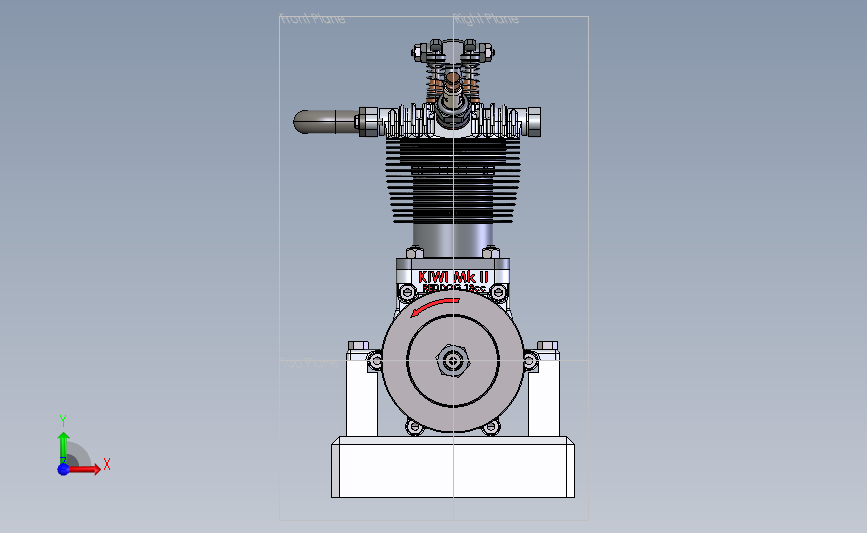Click the bottom-left crankcase cover screw
This screenshot has height=533, width=867.
coord(415,427)
